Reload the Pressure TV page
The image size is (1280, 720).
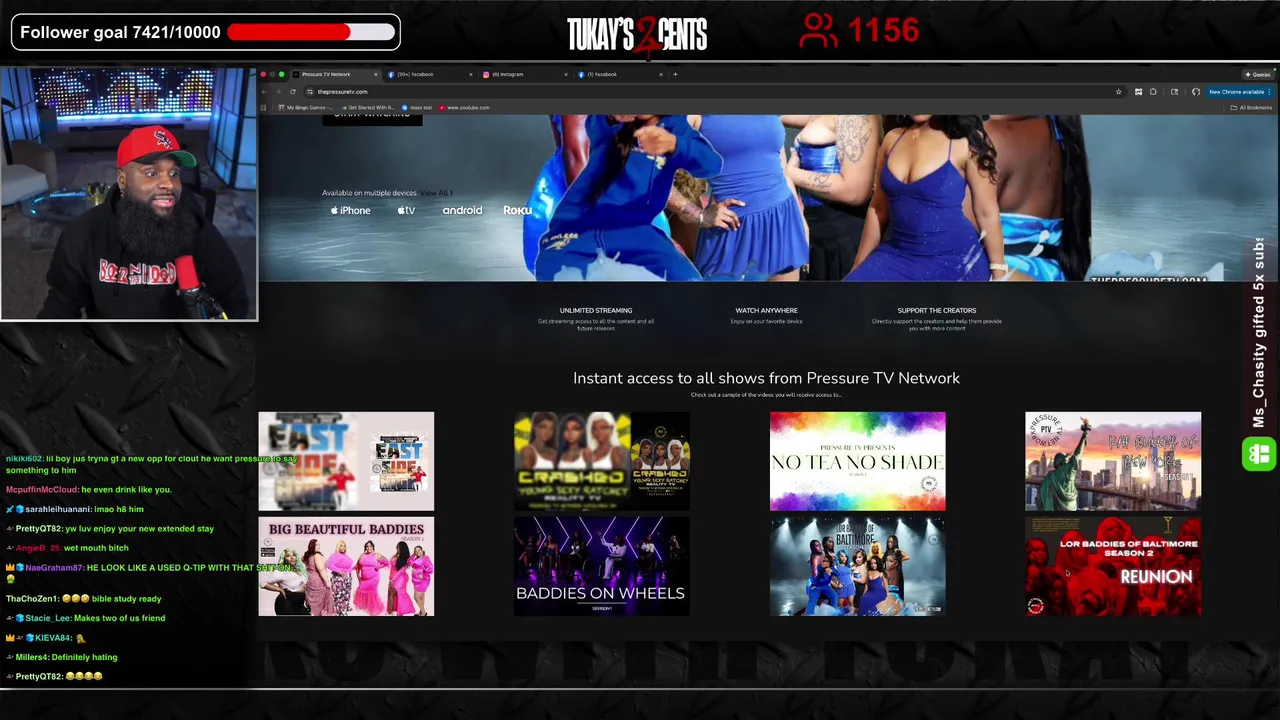pos(293,92)
